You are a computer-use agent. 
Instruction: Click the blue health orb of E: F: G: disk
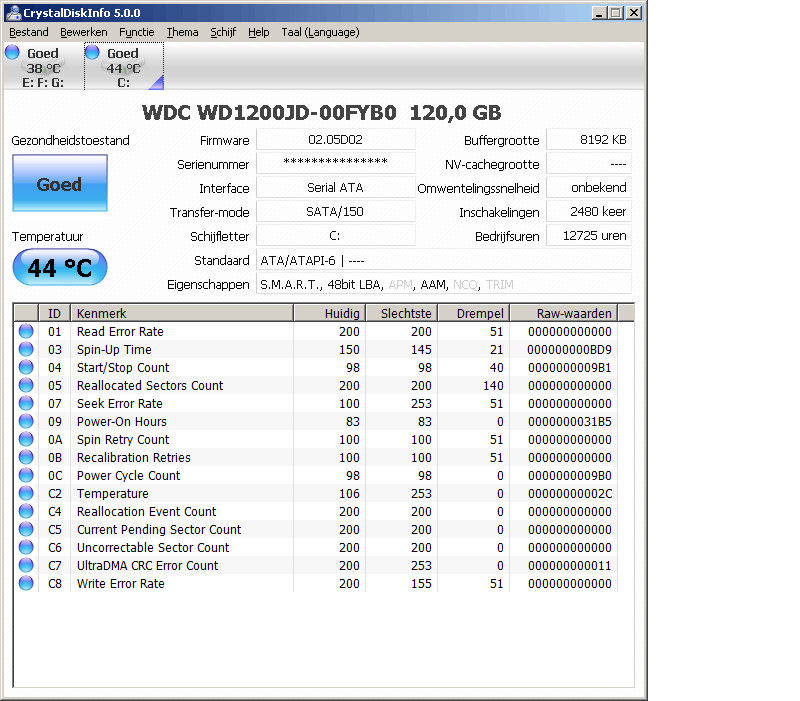(12, 52)
